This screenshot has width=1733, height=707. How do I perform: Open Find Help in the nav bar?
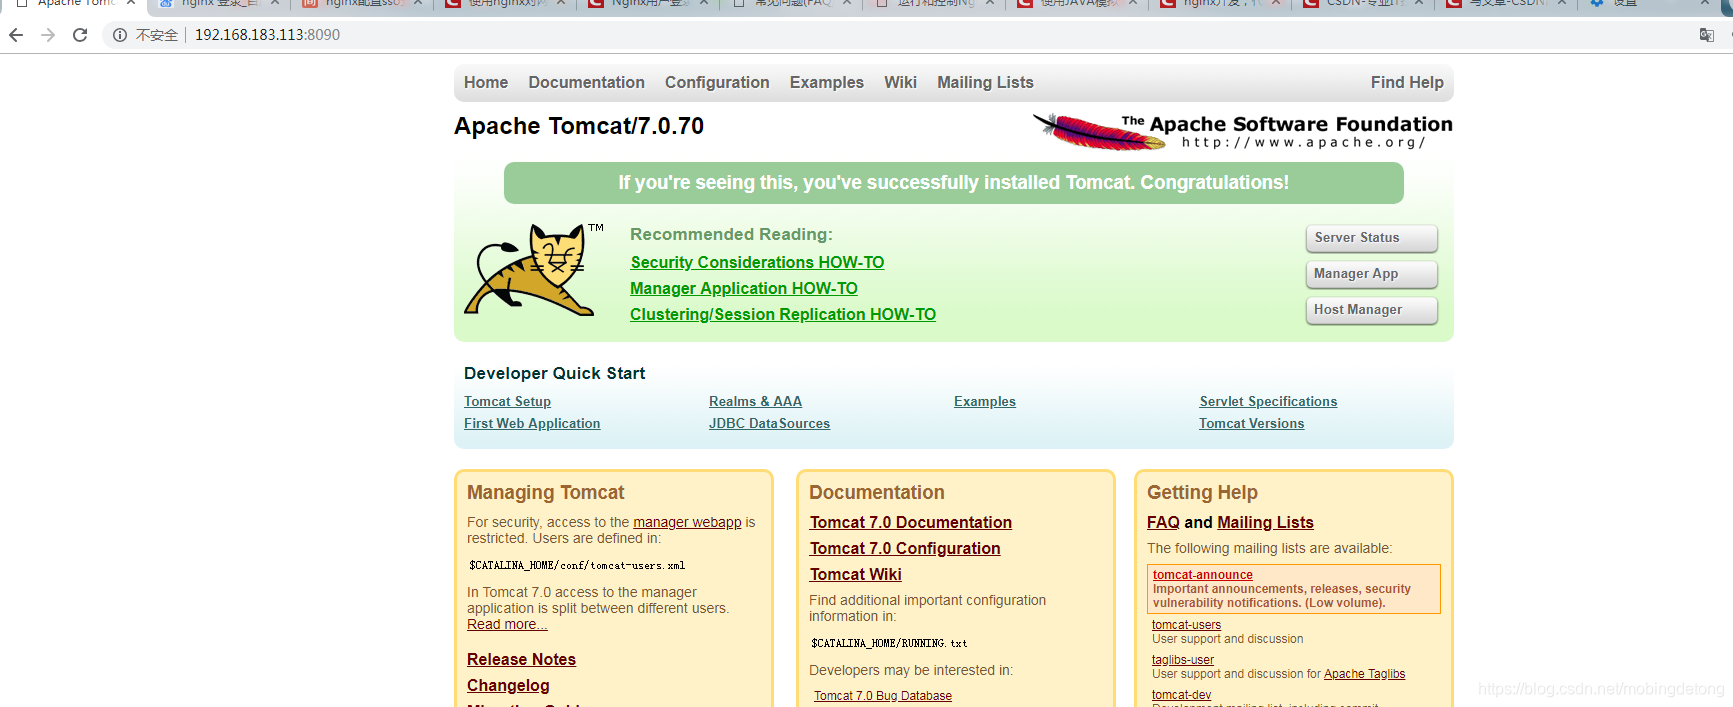point(1407,83)
